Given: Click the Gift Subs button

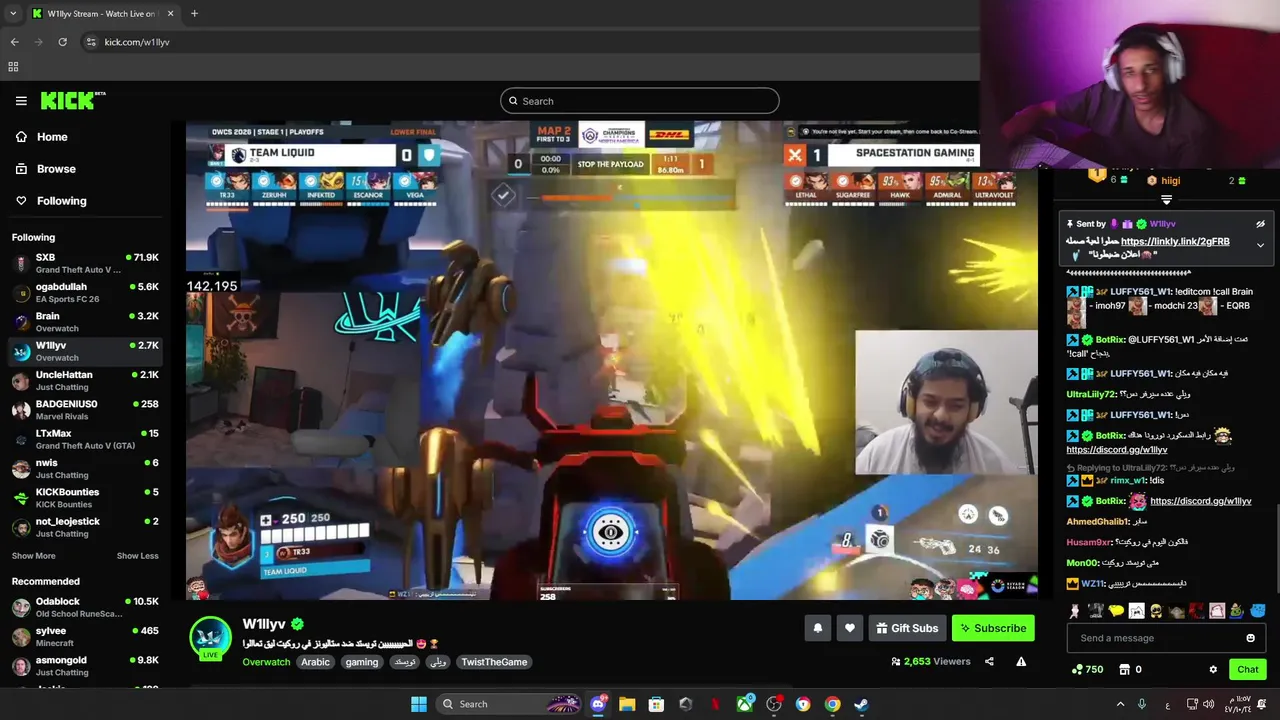Looking at the screenshot, I should coord(907,628).
